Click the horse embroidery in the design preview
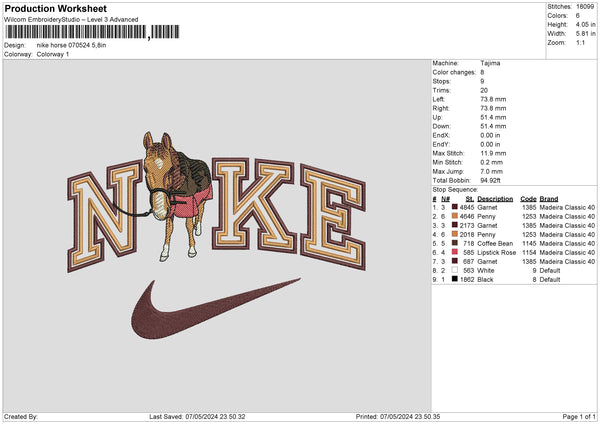 [x=176, y=195]
